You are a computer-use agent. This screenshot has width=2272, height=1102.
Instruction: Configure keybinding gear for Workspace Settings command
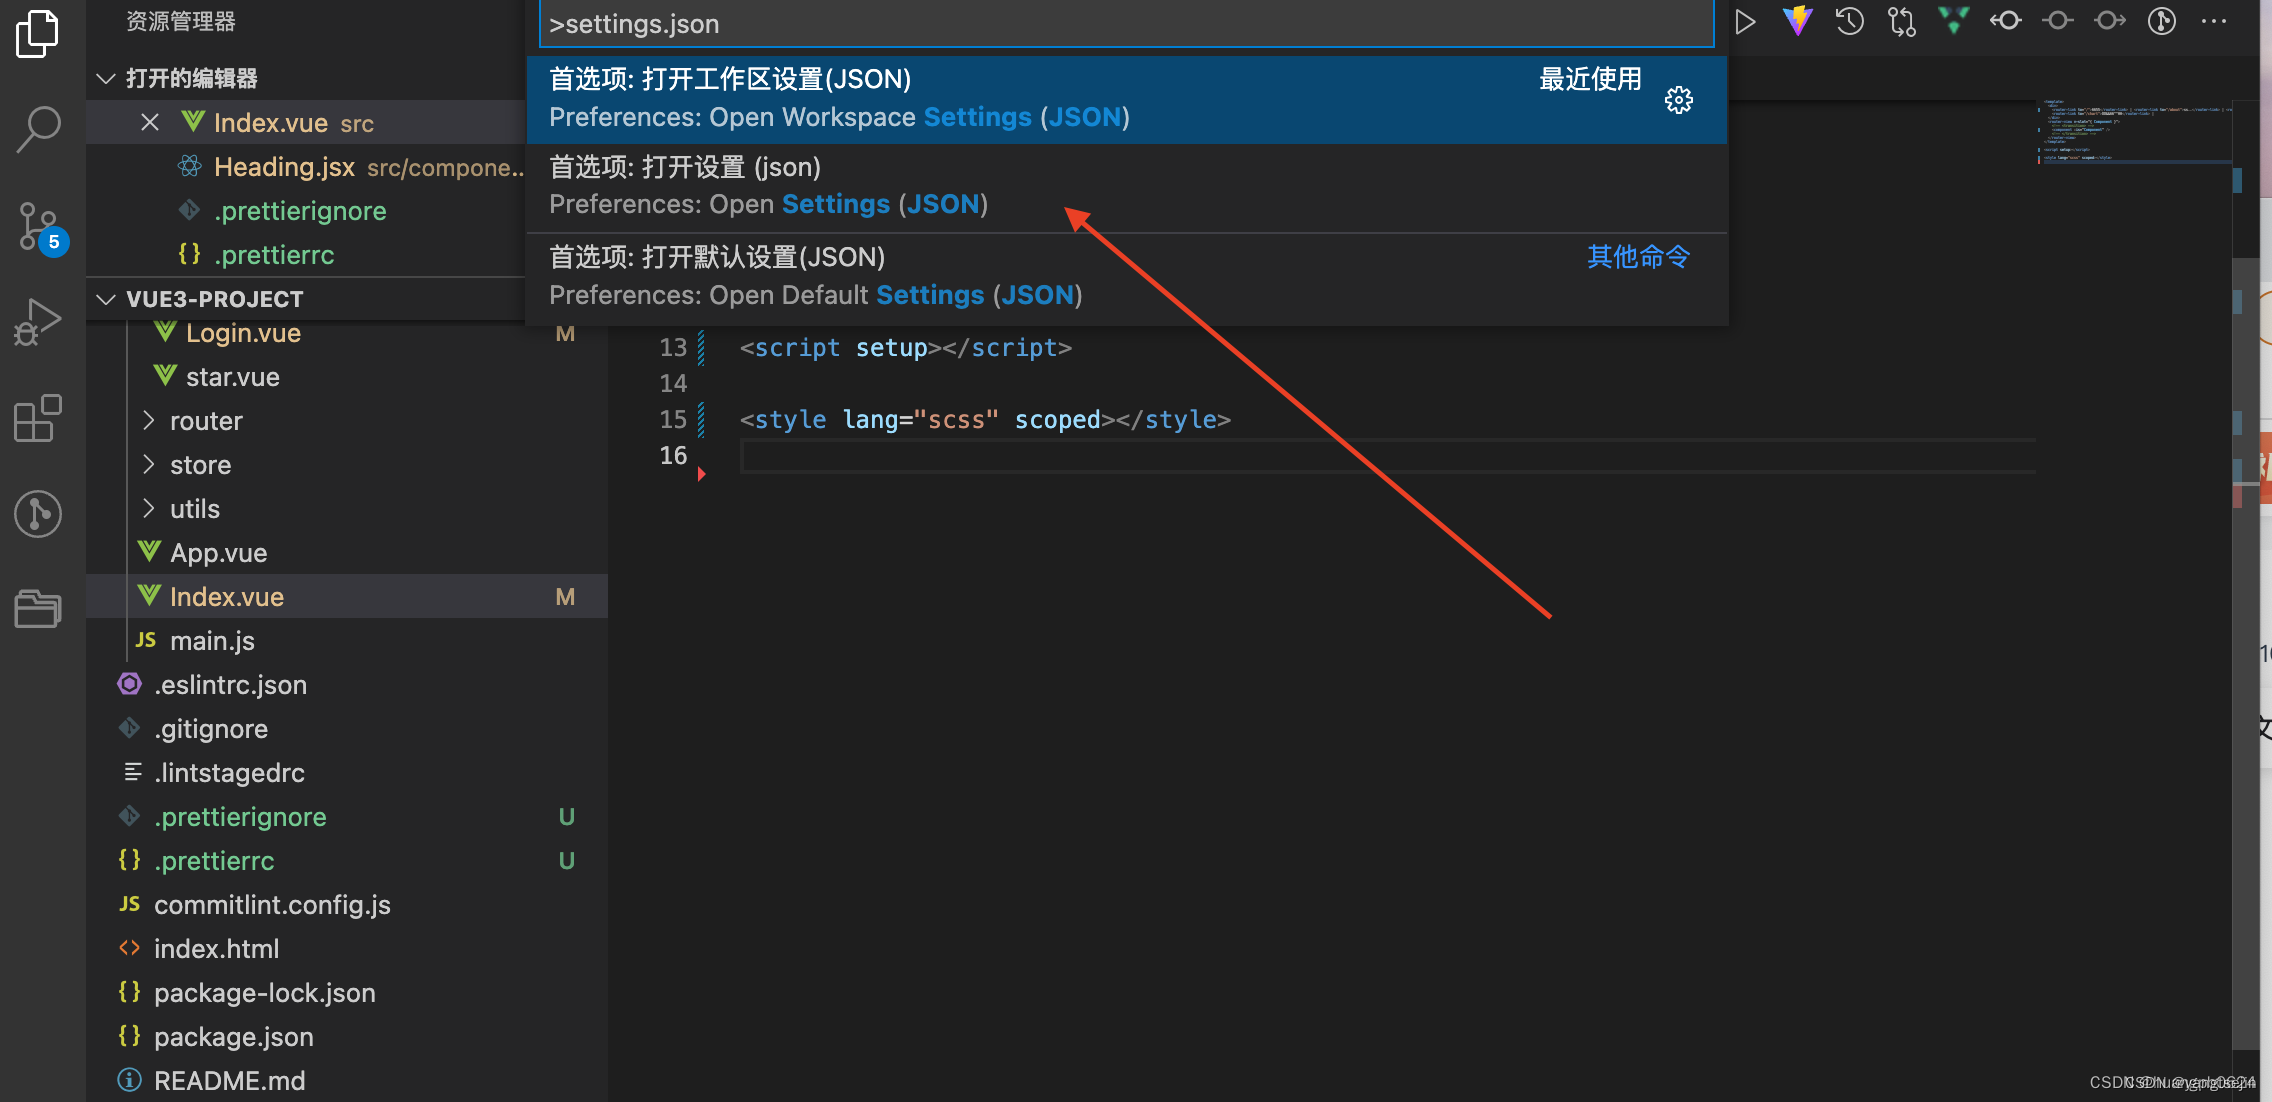1679,99
